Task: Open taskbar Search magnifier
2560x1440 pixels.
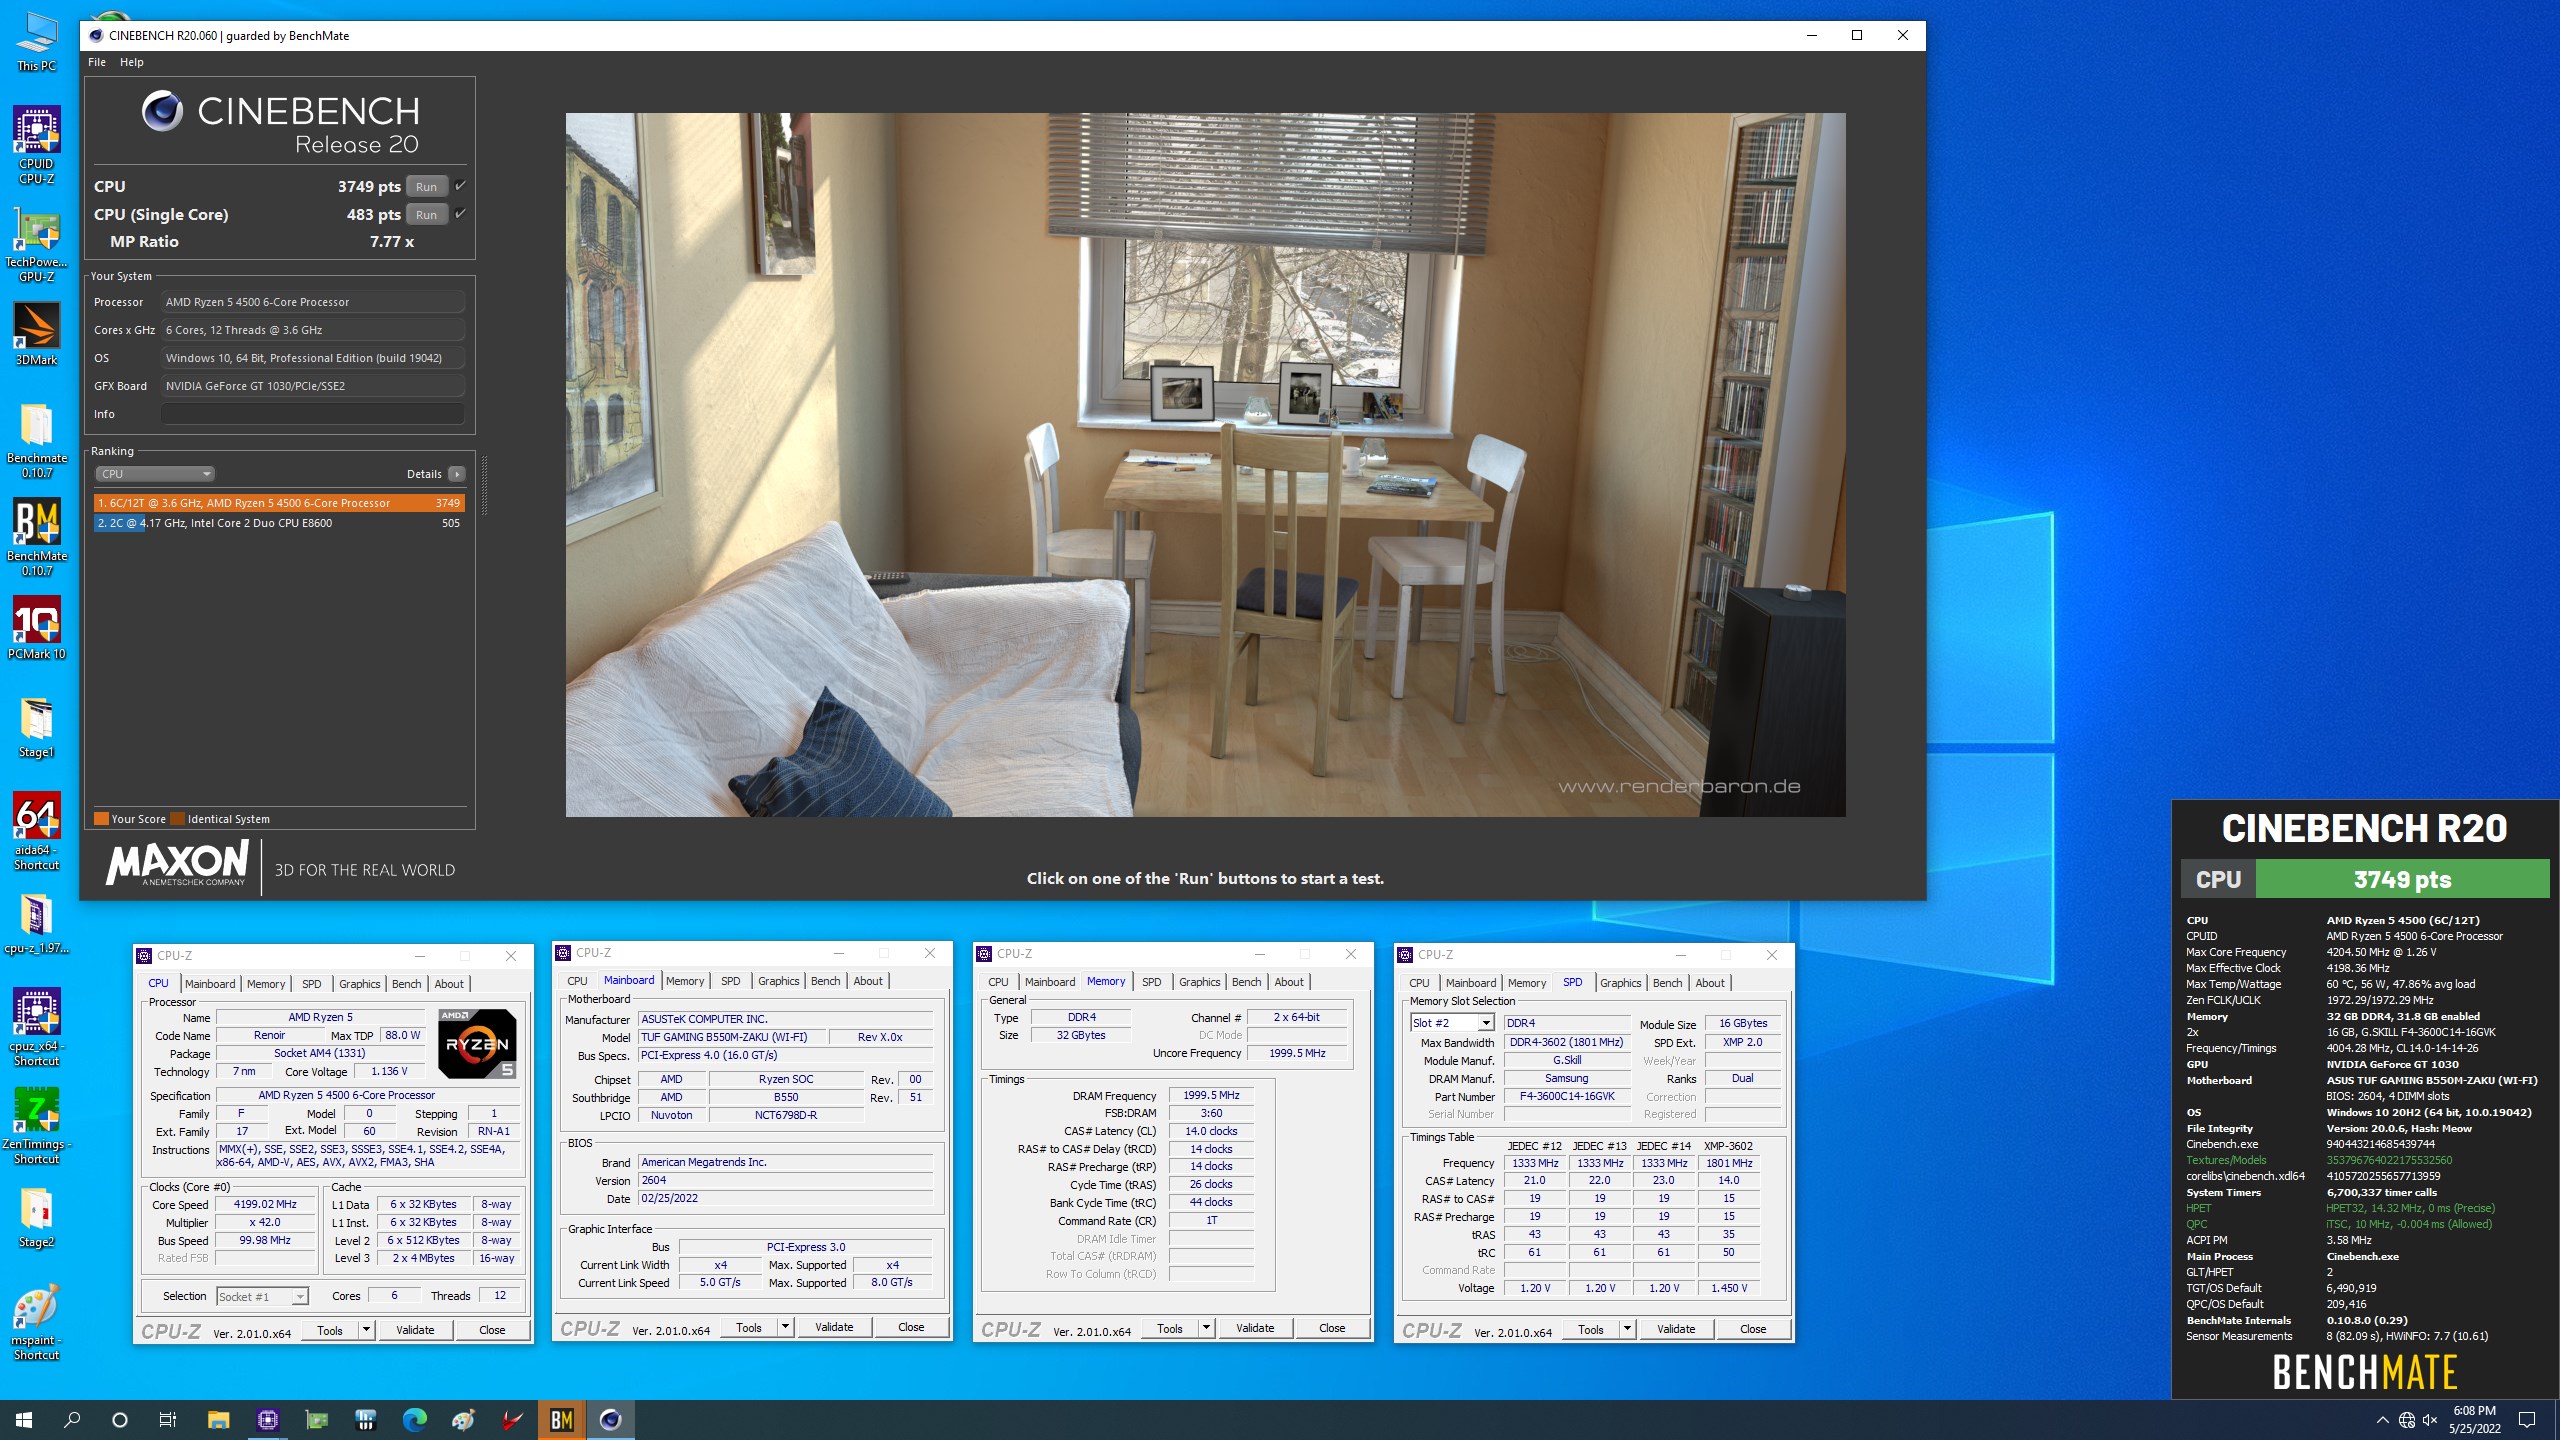Action: 72,1420
